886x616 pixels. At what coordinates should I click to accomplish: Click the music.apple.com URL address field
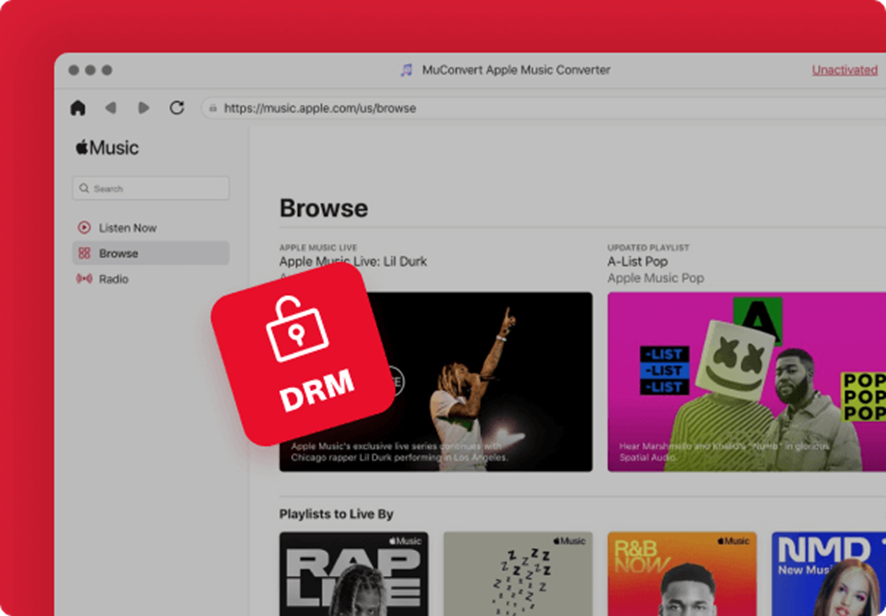pyautogui.click(x=542, y=108)
